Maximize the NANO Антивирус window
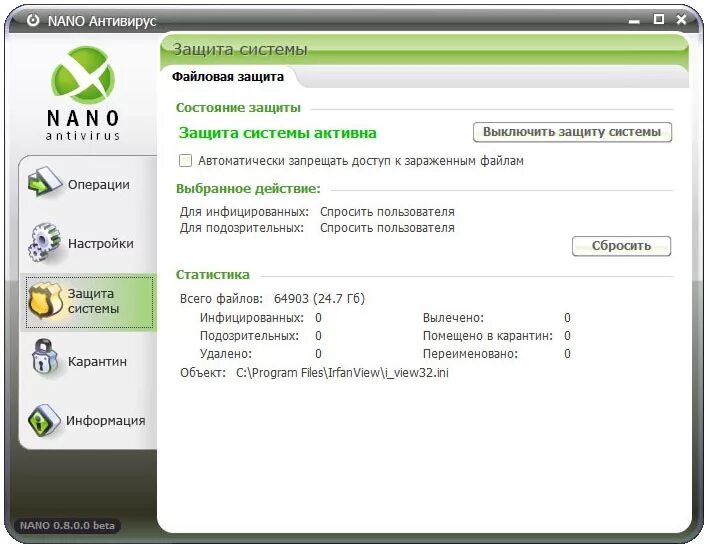Viewport: 710px width, 550px height. [659, 19]
